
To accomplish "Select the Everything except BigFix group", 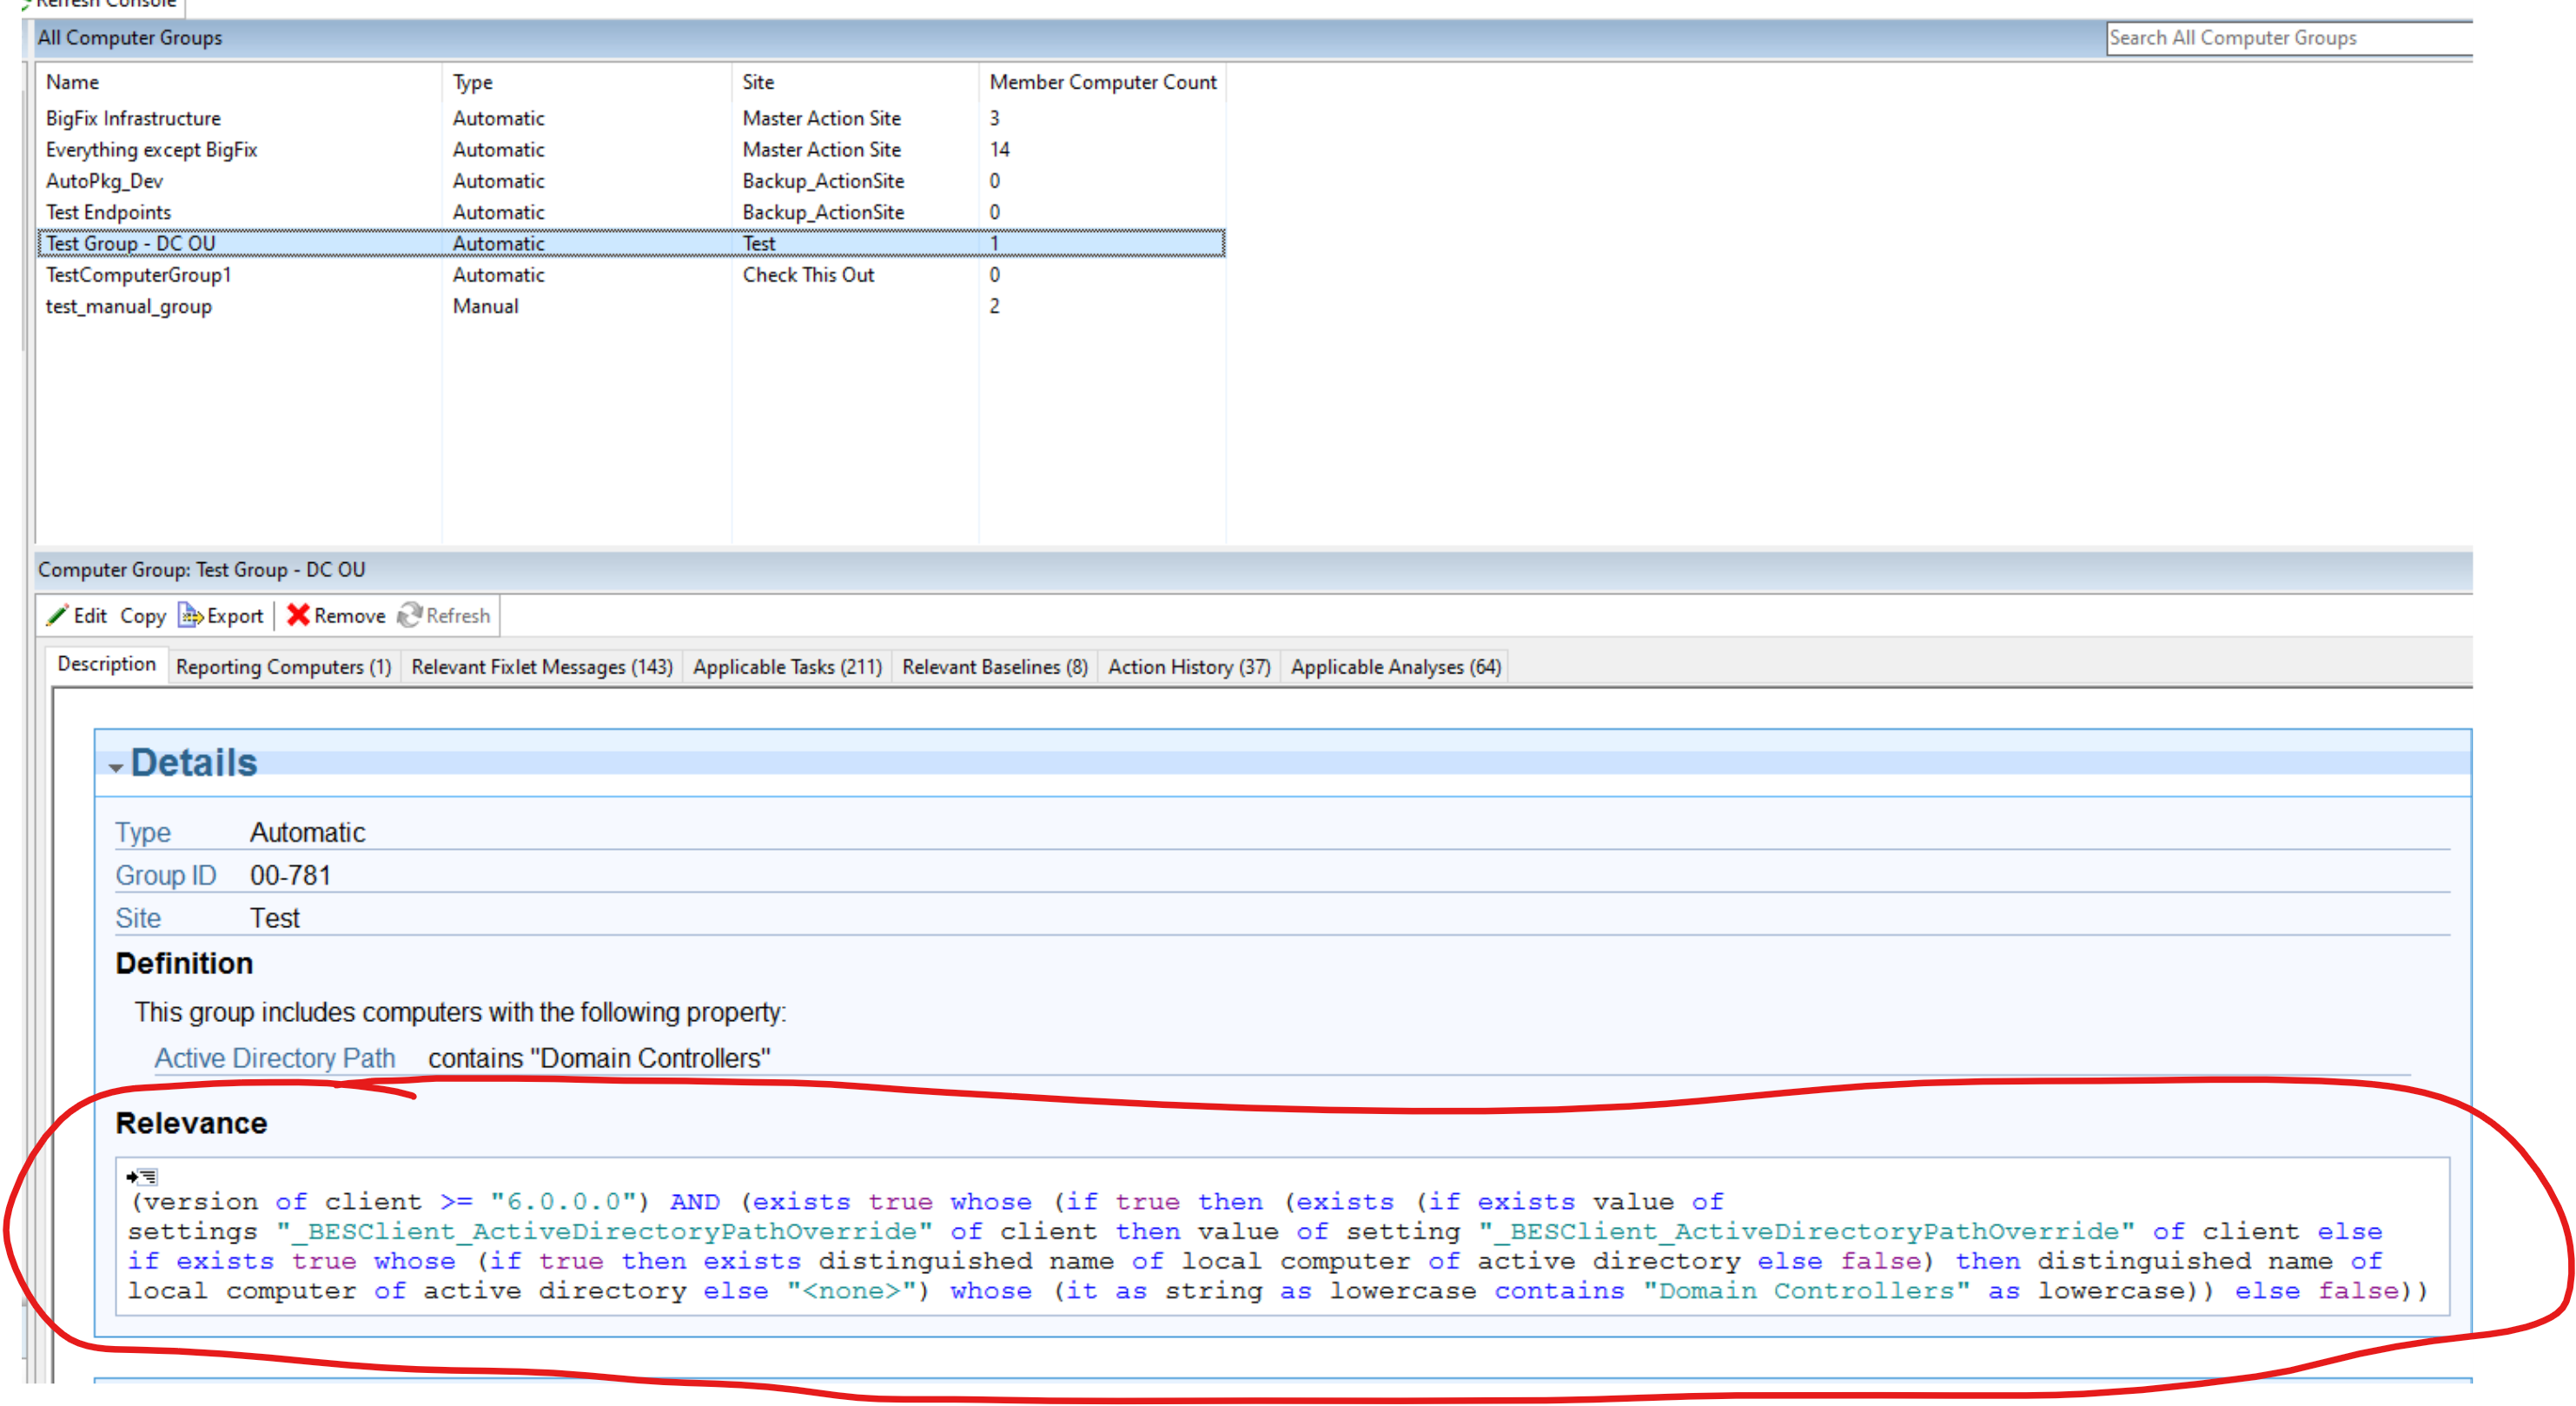I will (631, 150).
